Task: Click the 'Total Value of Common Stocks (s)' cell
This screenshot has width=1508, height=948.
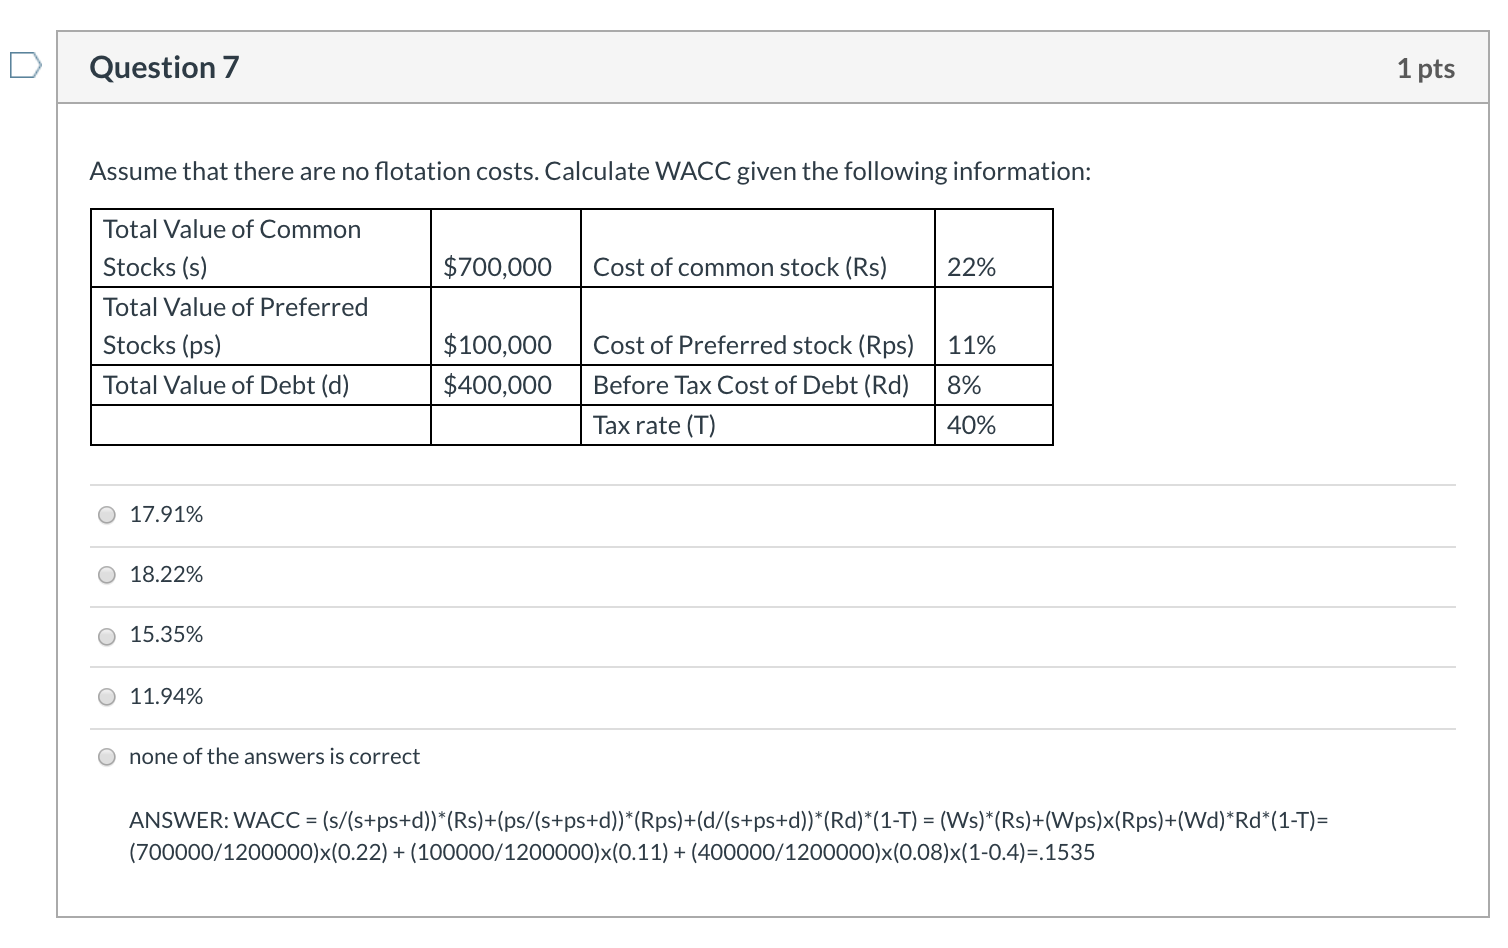Action: click(230, 247)
